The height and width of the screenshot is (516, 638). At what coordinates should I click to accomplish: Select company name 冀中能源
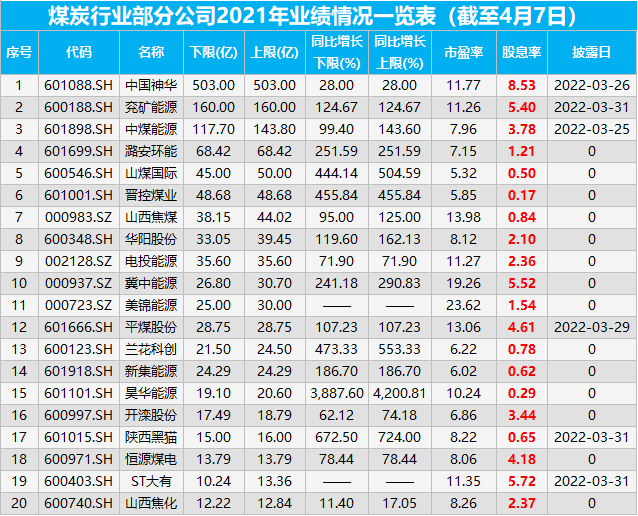click(x=151, y=283)
